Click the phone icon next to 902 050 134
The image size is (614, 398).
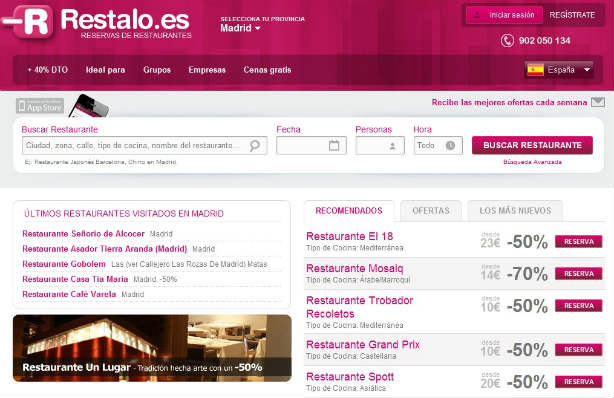click(x=507, y=40)
